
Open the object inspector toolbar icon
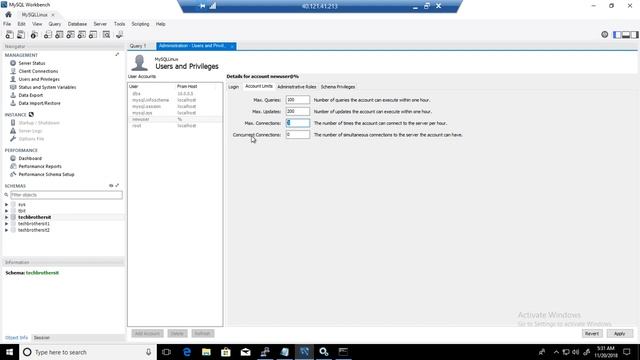[34, 35]
